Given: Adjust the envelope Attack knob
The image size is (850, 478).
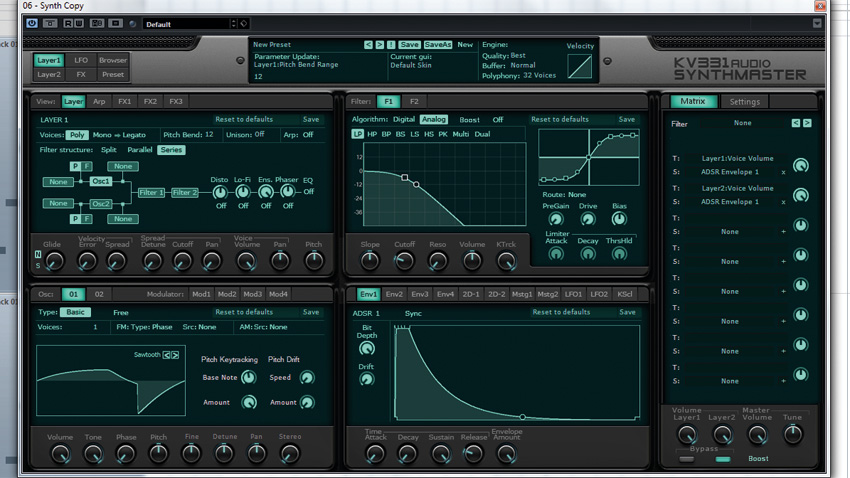Looking at the screenshot, I should (x=375, y=454).
